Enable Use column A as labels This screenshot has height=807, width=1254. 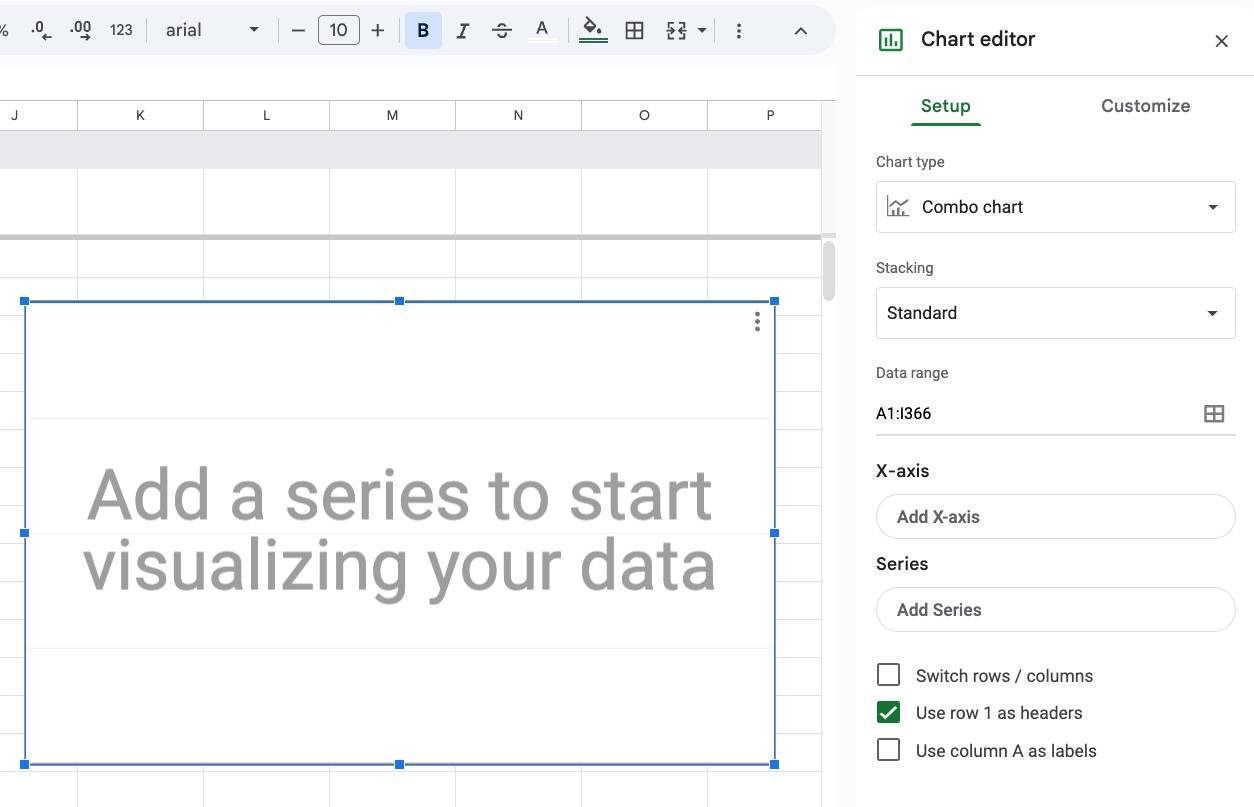coord(888,750)
